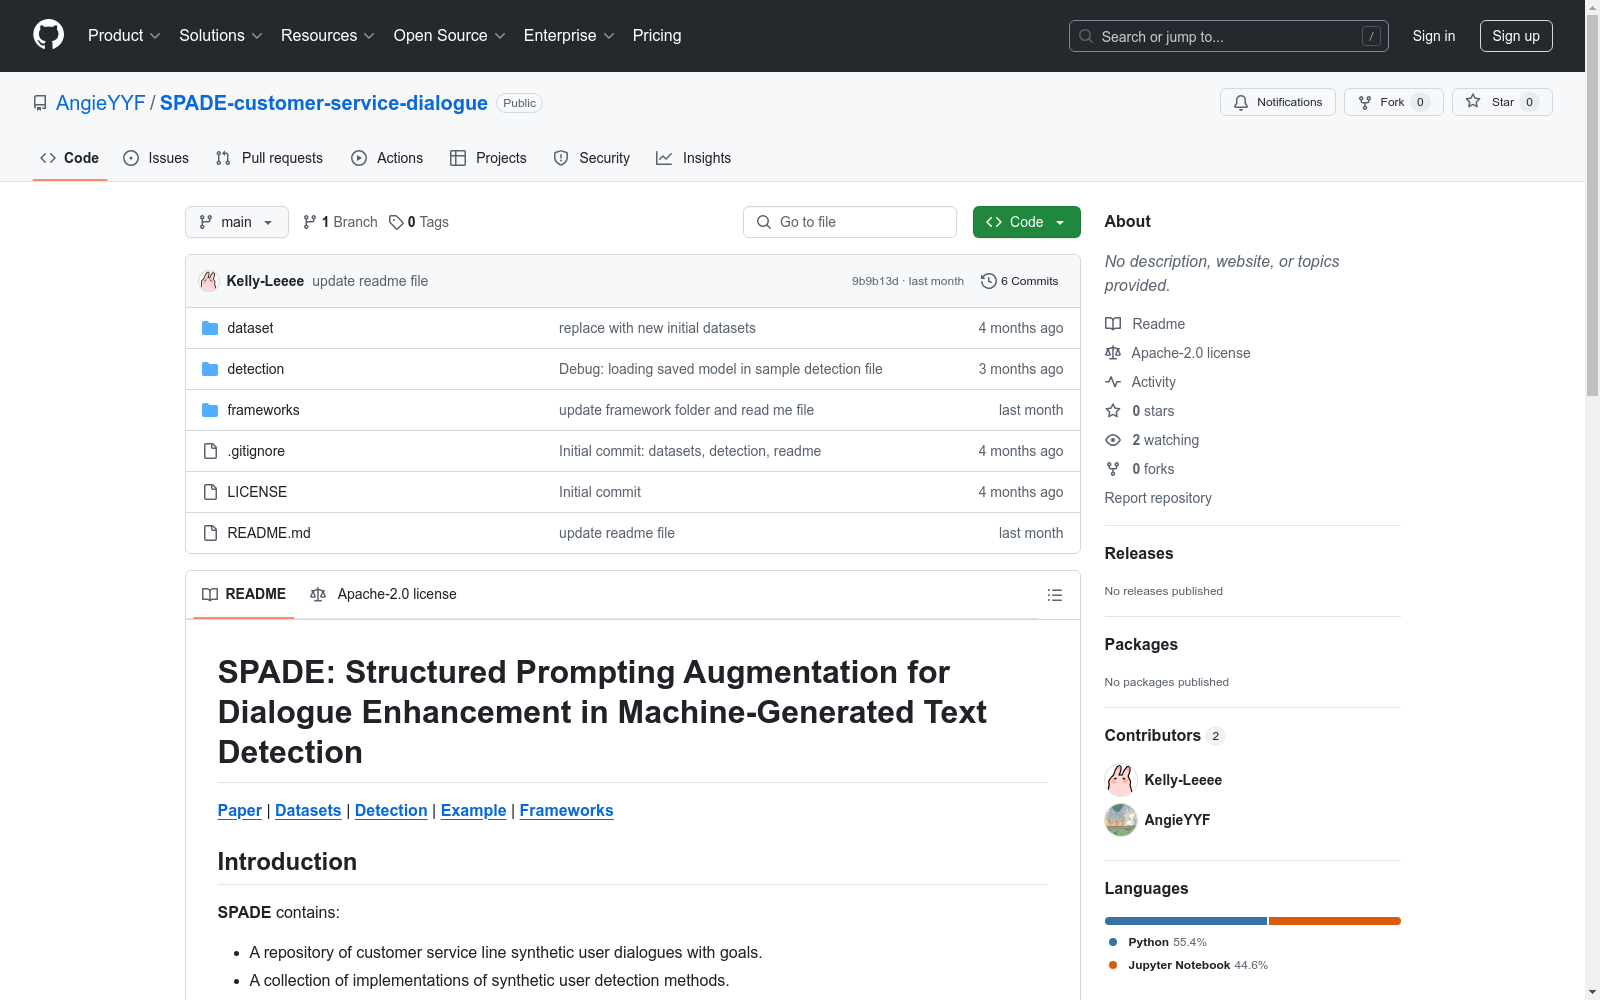Click the Paper link in README
This screenshot has height=1000, width=1600.
click(240, 811)
